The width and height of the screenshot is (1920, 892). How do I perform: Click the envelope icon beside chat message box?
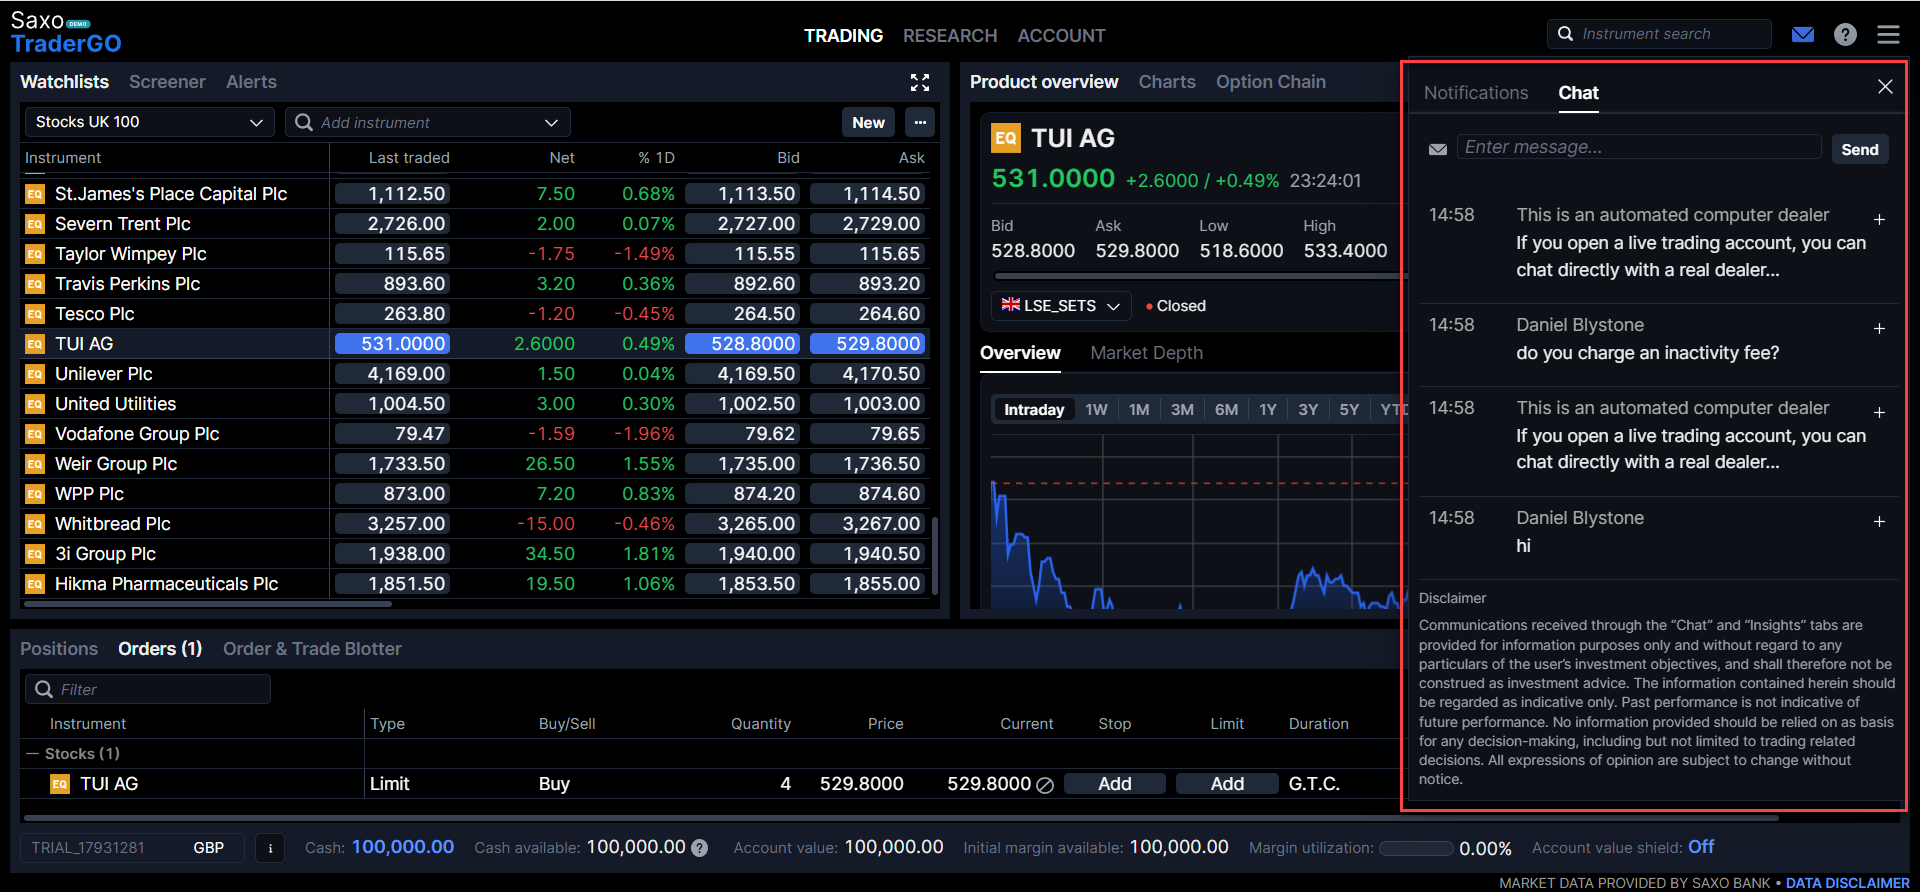click(1438, 149)
